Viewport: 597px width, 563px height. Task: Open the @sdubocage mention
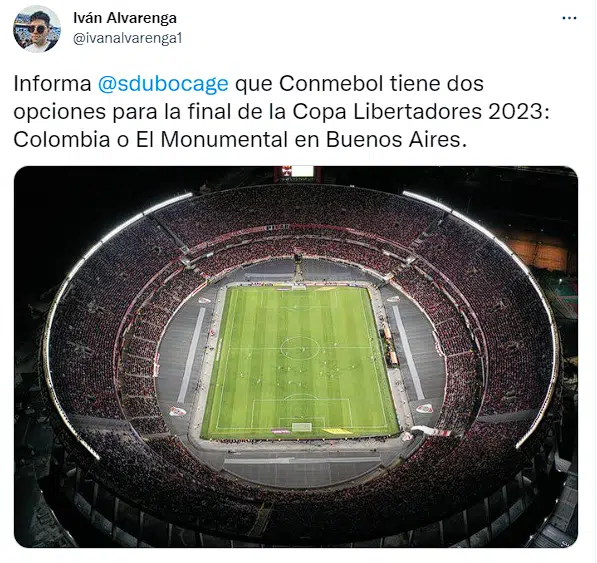coord(163,83)
